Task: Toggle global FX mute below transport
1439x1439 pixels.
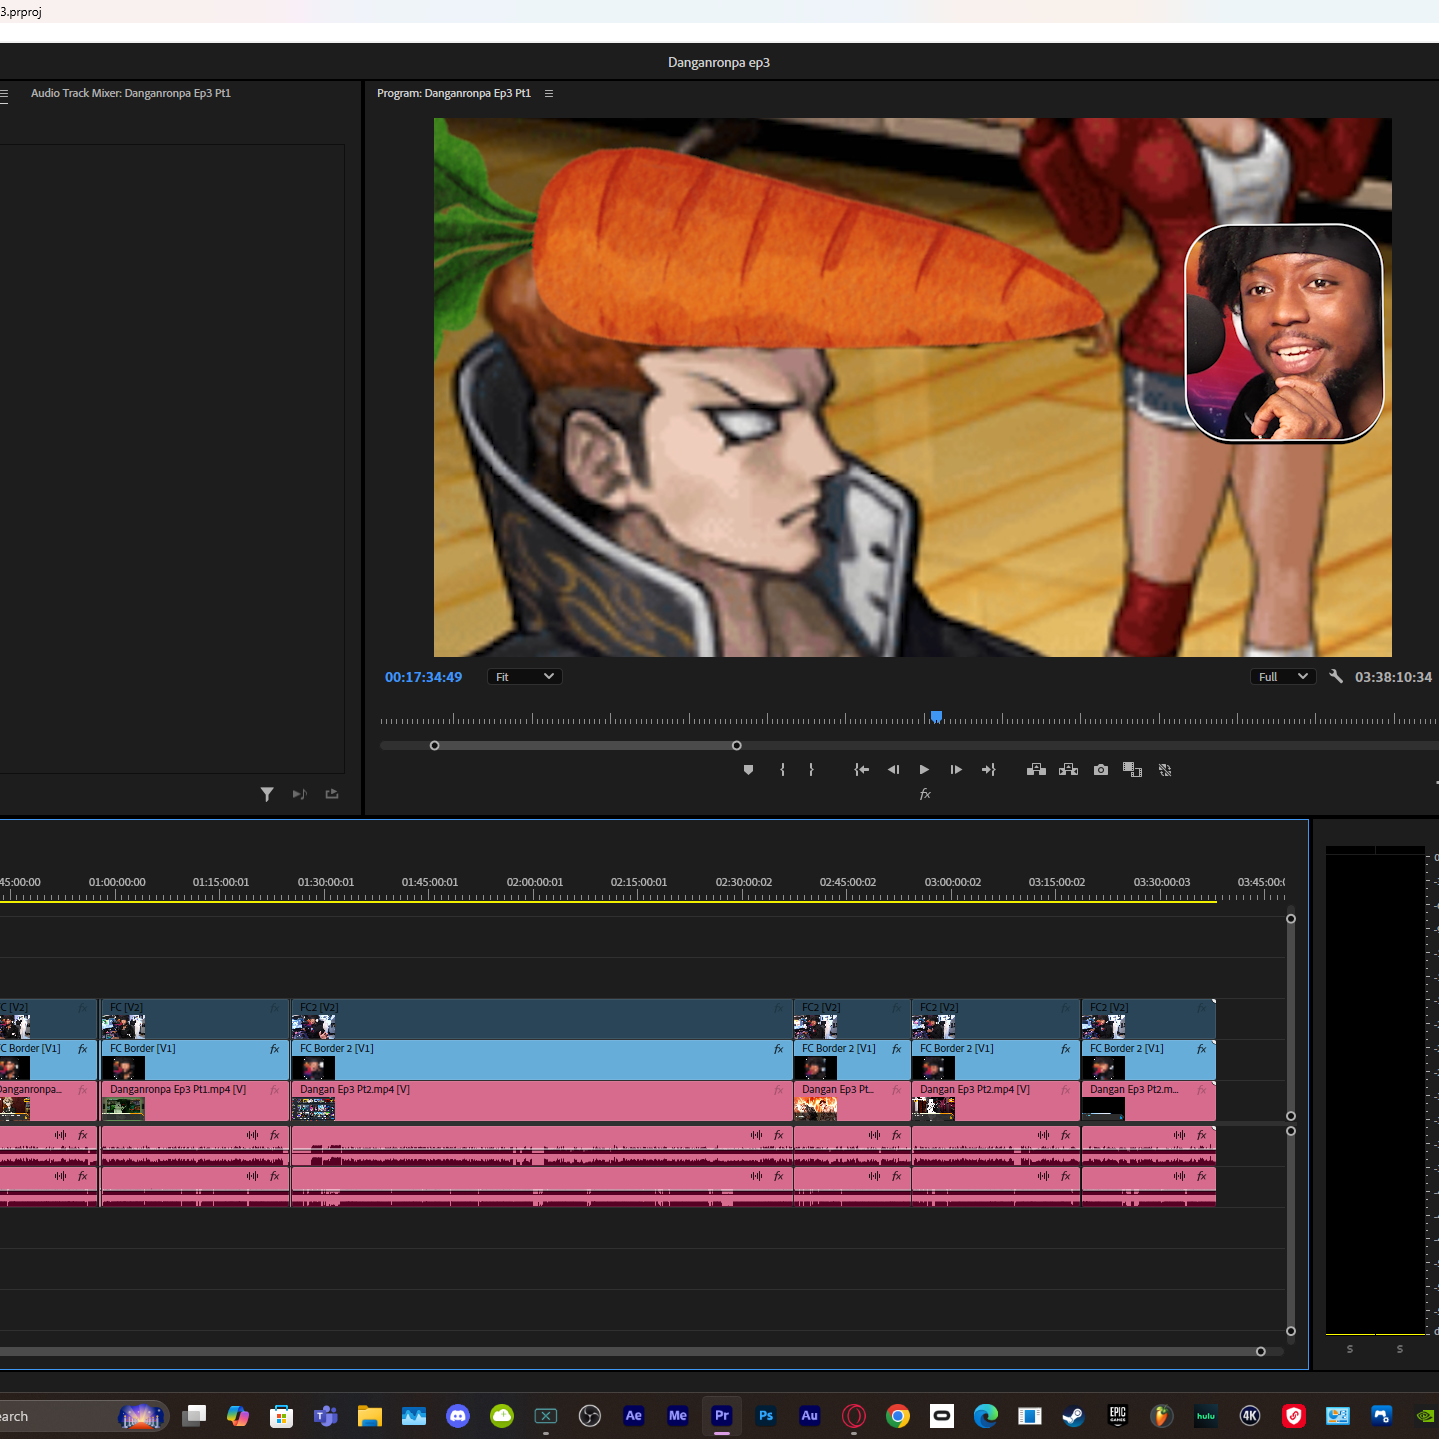Action: (925, 794)
